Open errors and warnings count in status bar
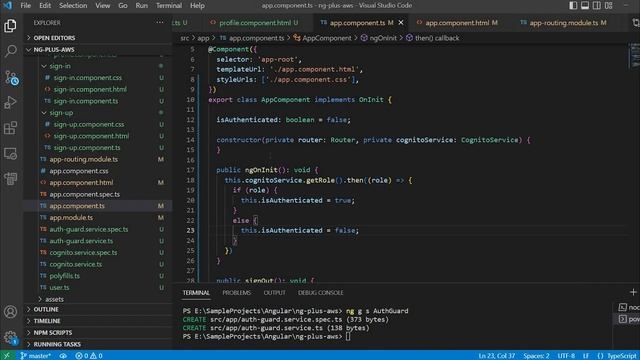Screen dimensions: 640x360 89,356
